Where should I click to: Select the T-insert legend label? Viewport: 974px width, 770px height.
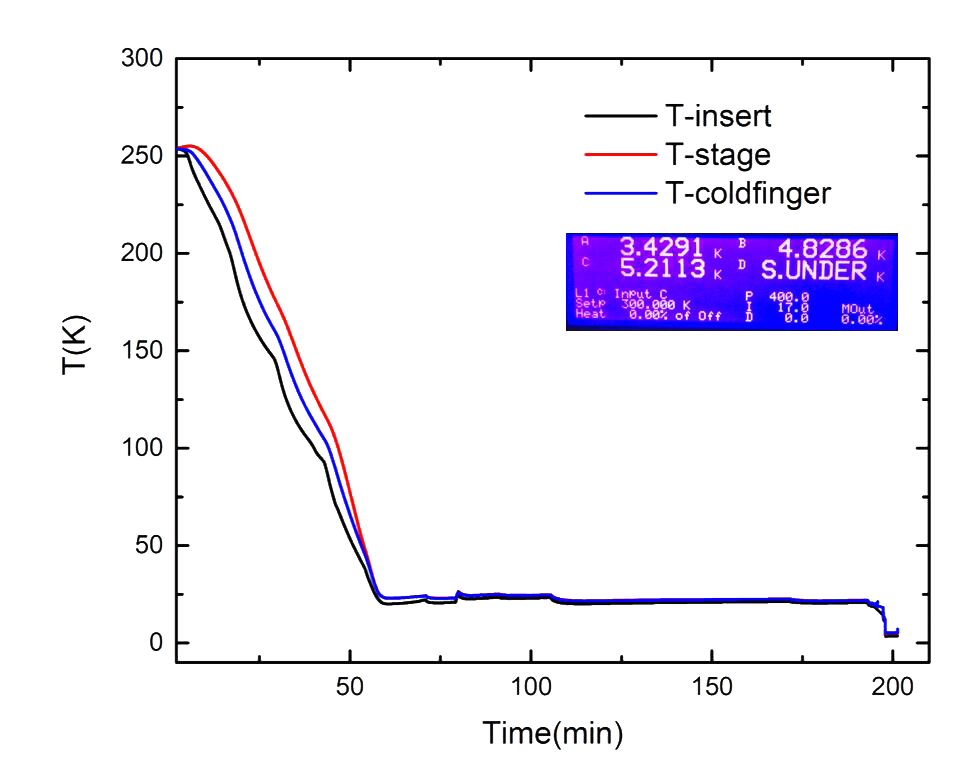click(x=718, y=116)
